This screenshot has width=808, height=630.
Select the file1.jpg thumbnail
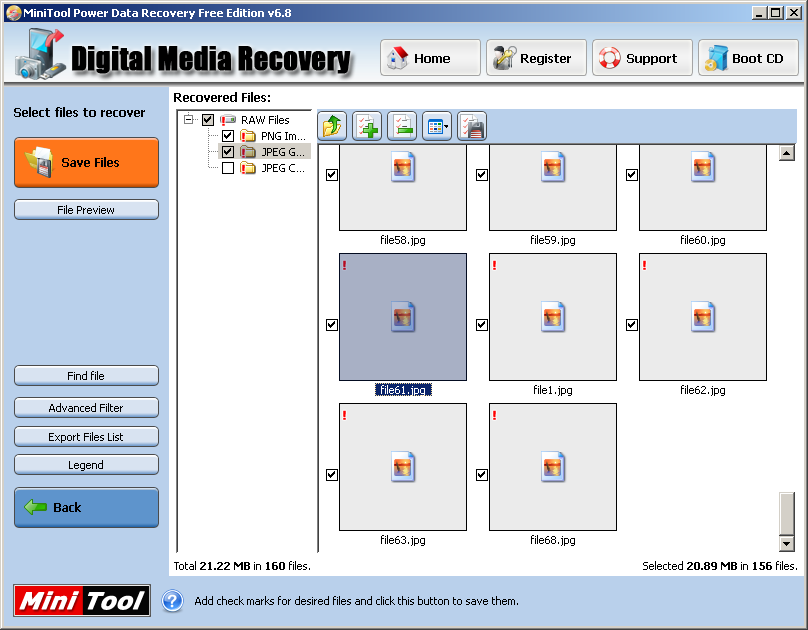(553, 317)
